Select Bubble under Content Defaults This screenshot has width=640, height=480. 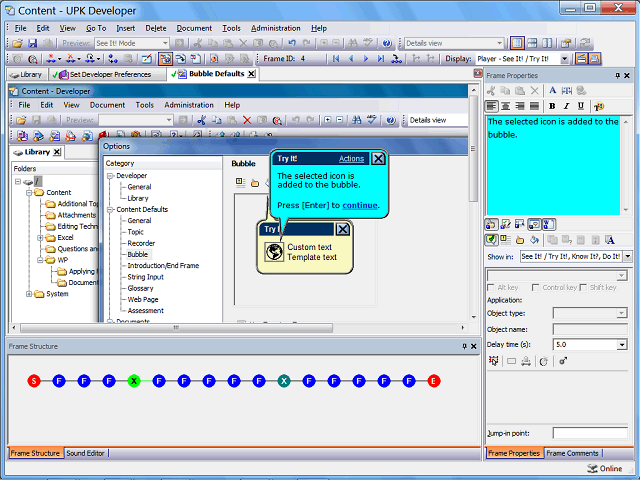pos(138,254)
